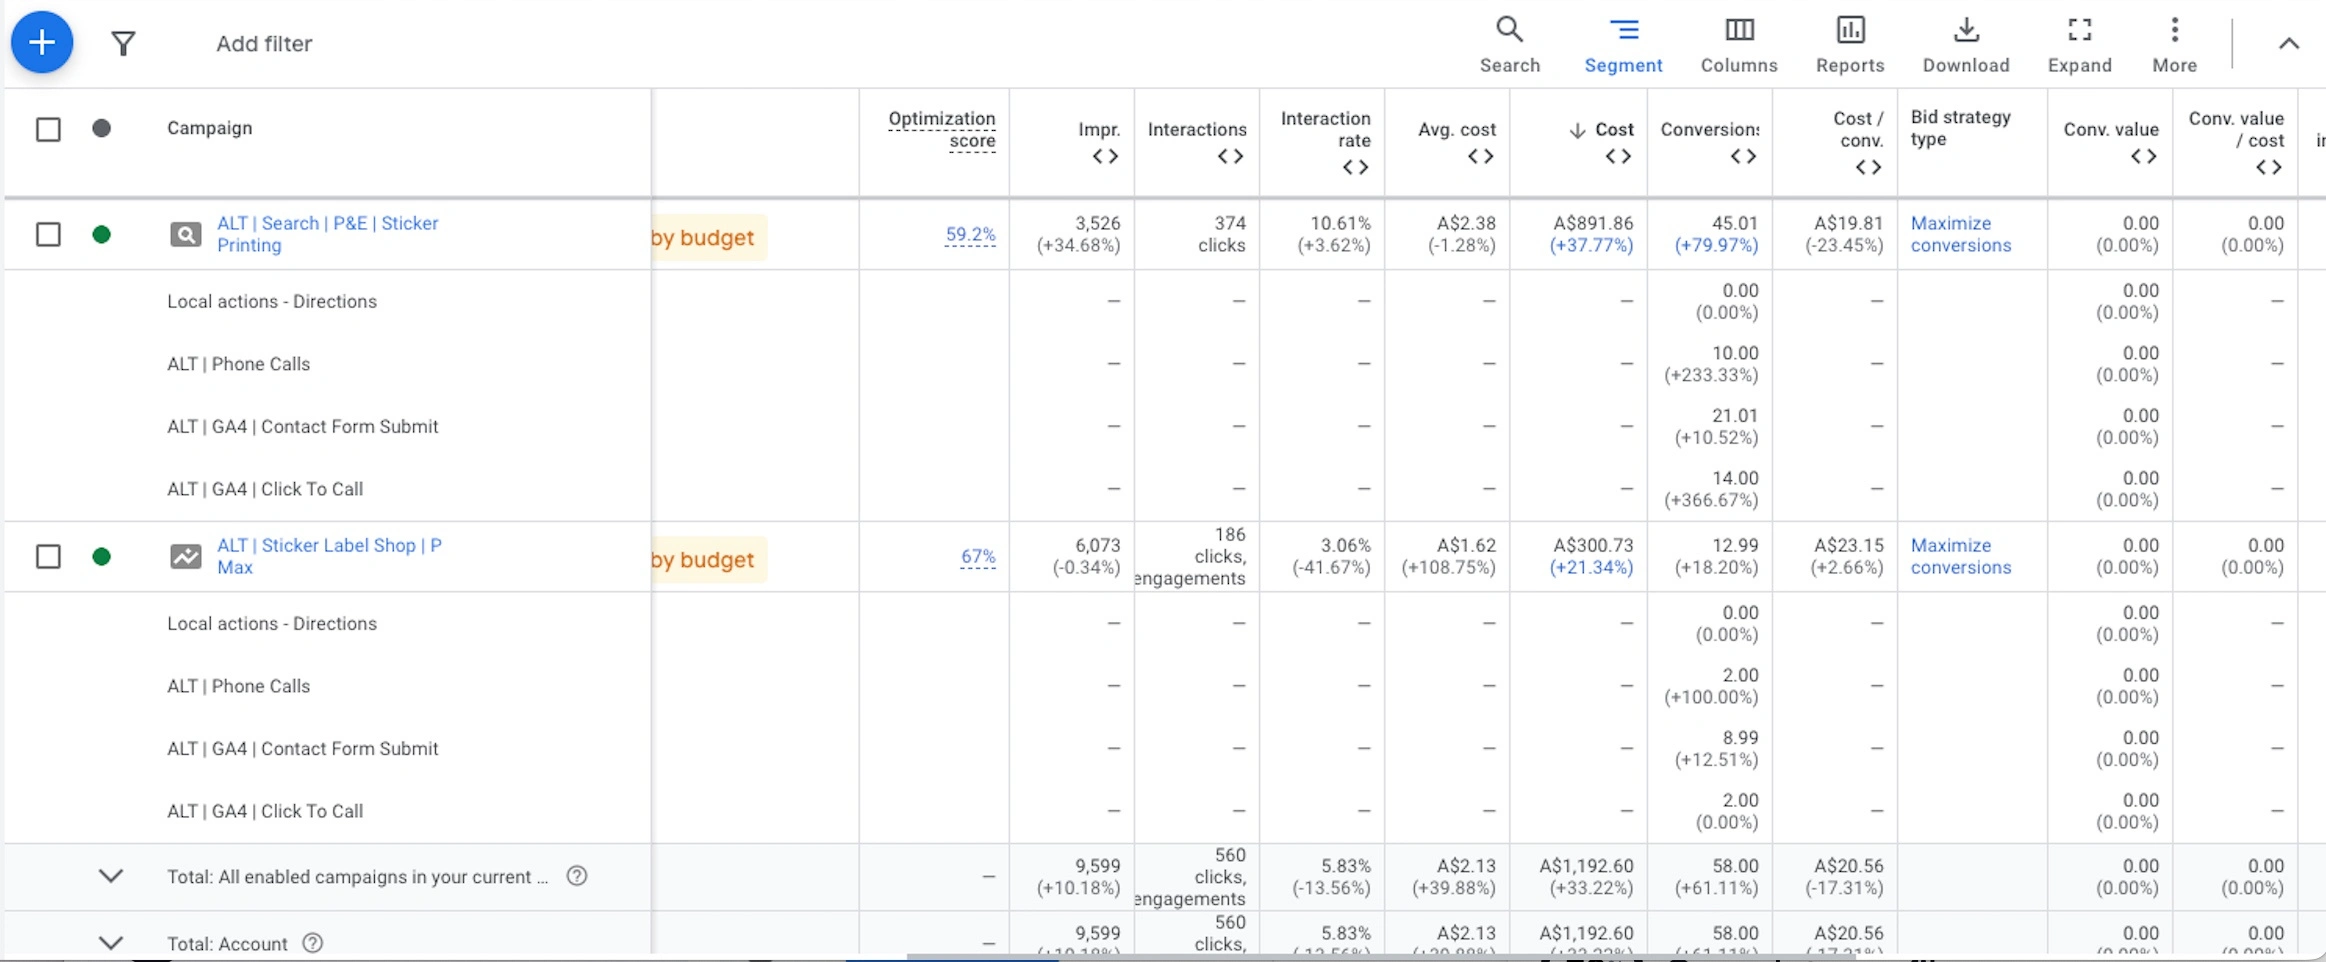Open the filter funnel icon
2326x962 pixels.
pos(123,43)
